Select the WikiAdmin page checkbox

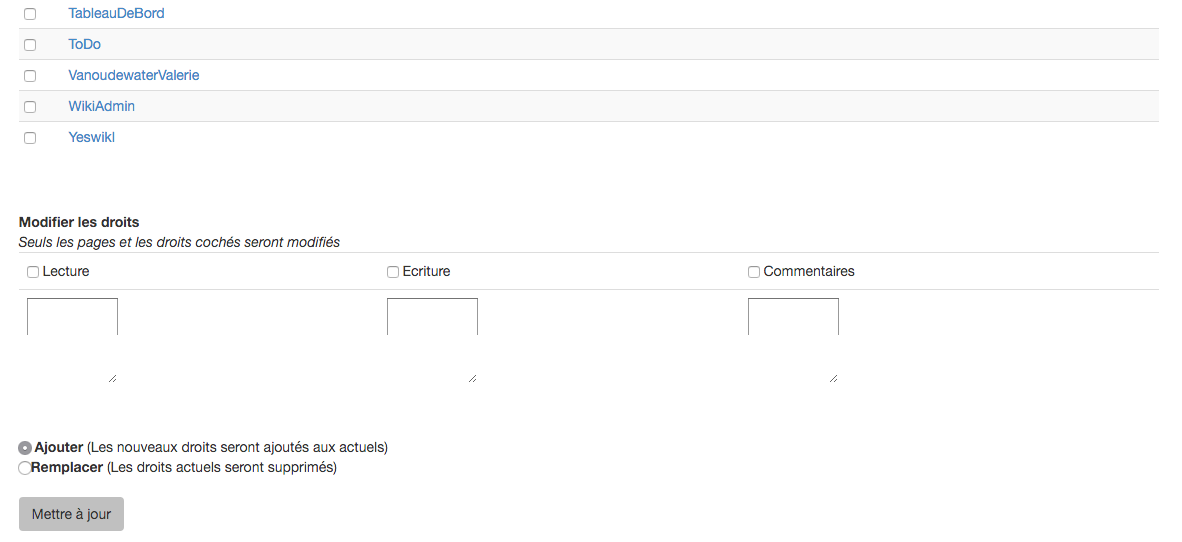30,107
